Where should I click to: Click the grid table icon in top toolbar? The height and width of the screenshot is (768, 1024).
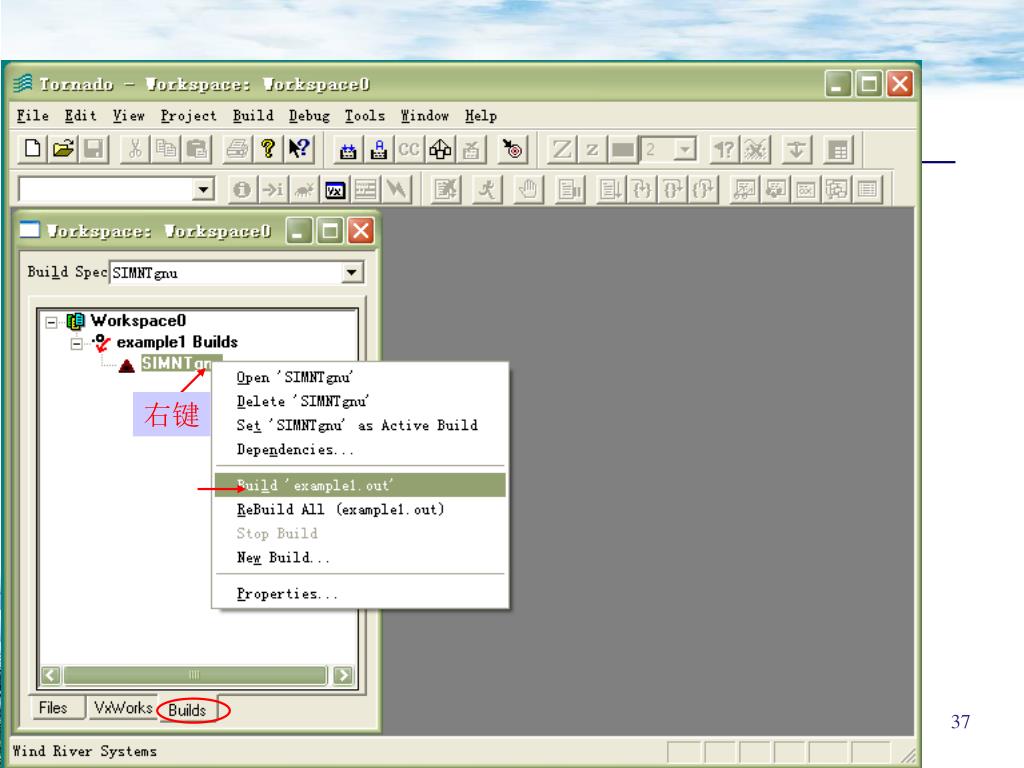(x=838, y=150)
